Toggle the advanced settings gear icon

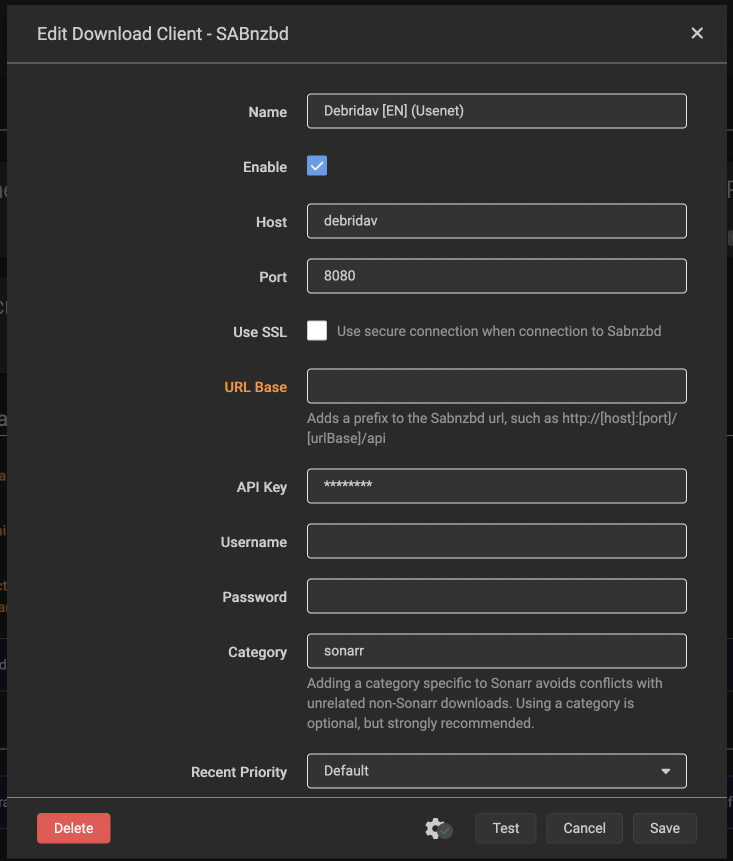coord(438,828)
